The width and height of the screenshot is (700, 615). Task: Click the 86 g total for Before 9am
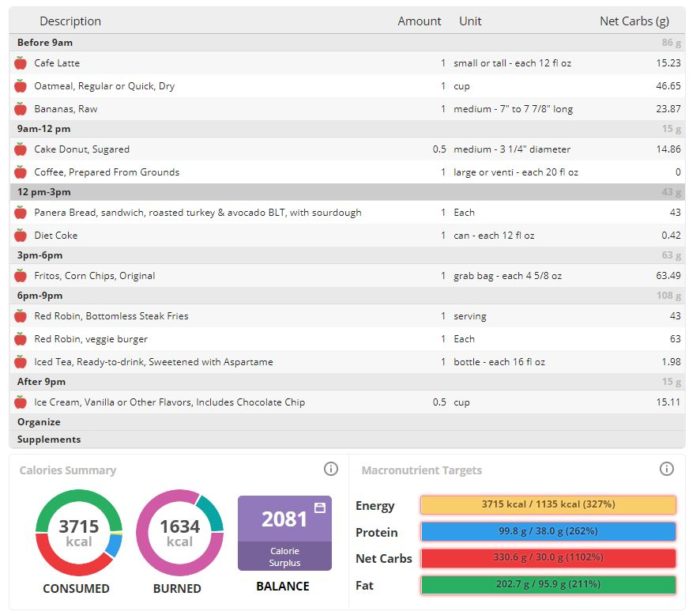point(671,42)
